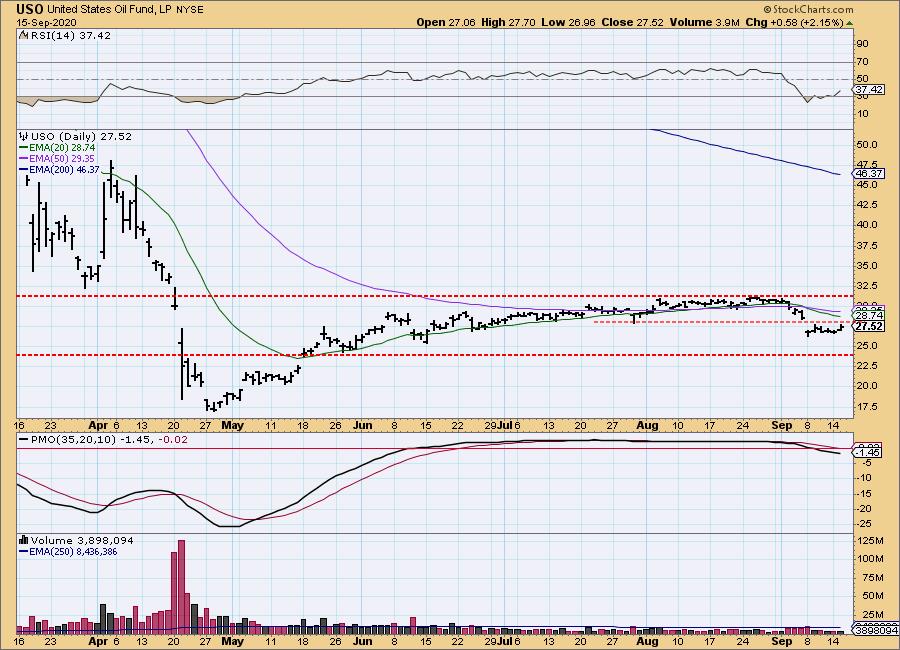Click the 25M volume axis label

tap(871, 615)
